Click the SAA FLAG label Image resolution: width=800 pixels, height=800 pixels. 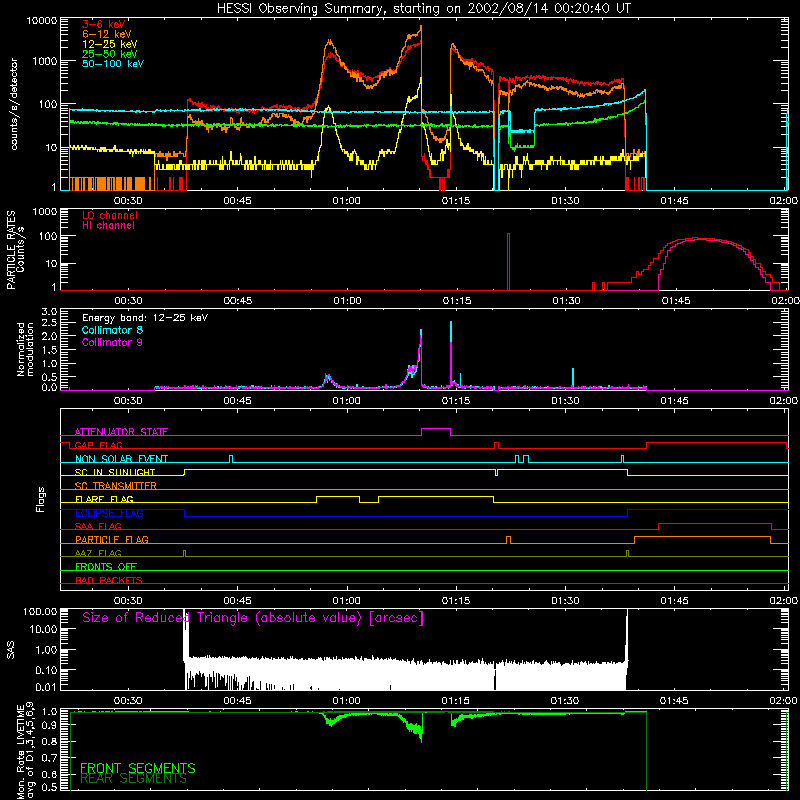tap(98, 526)
